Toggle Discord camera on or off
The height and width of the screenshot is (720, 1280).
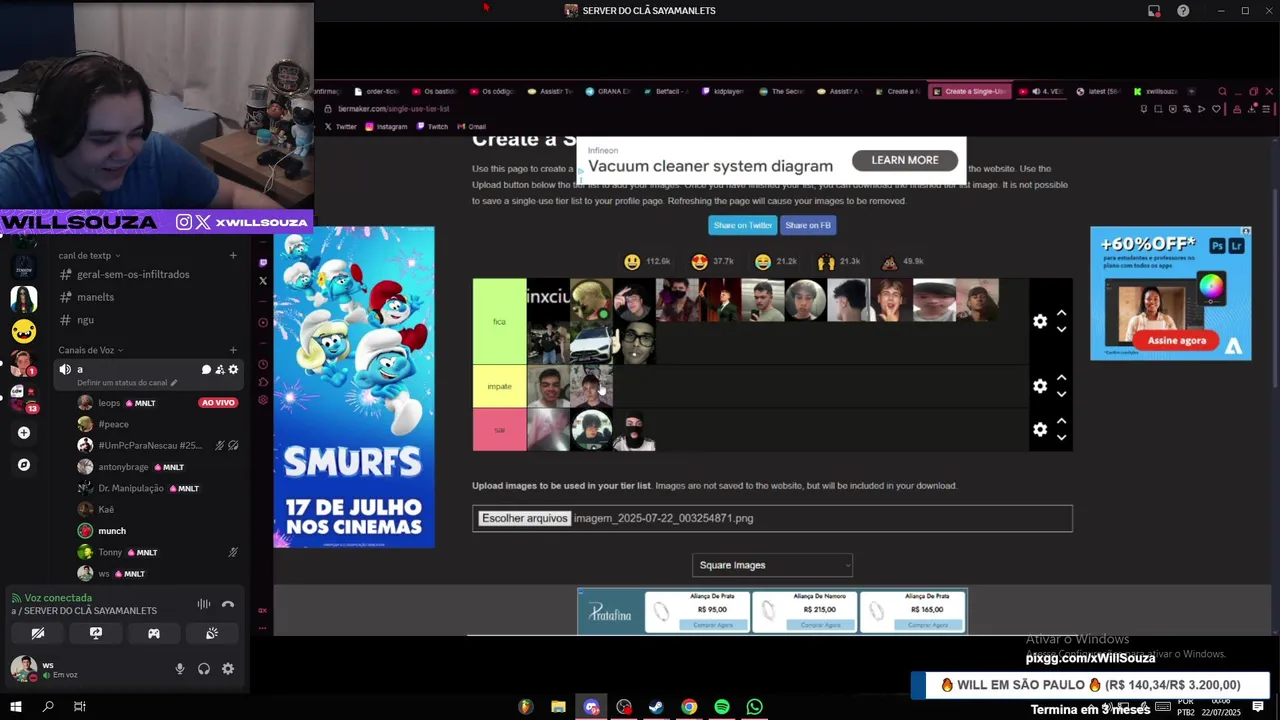coord(38,633)
